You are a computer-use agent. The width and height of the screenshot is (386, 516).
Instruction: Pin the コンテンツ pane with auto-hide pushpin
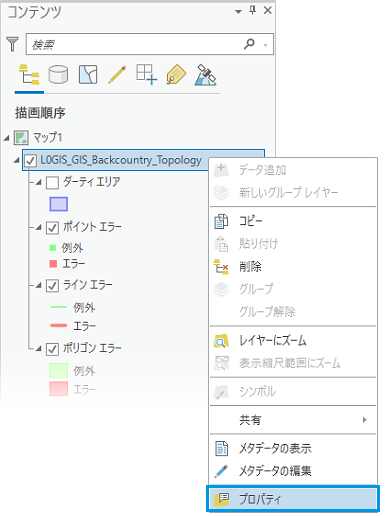click(x=253, y=11)
